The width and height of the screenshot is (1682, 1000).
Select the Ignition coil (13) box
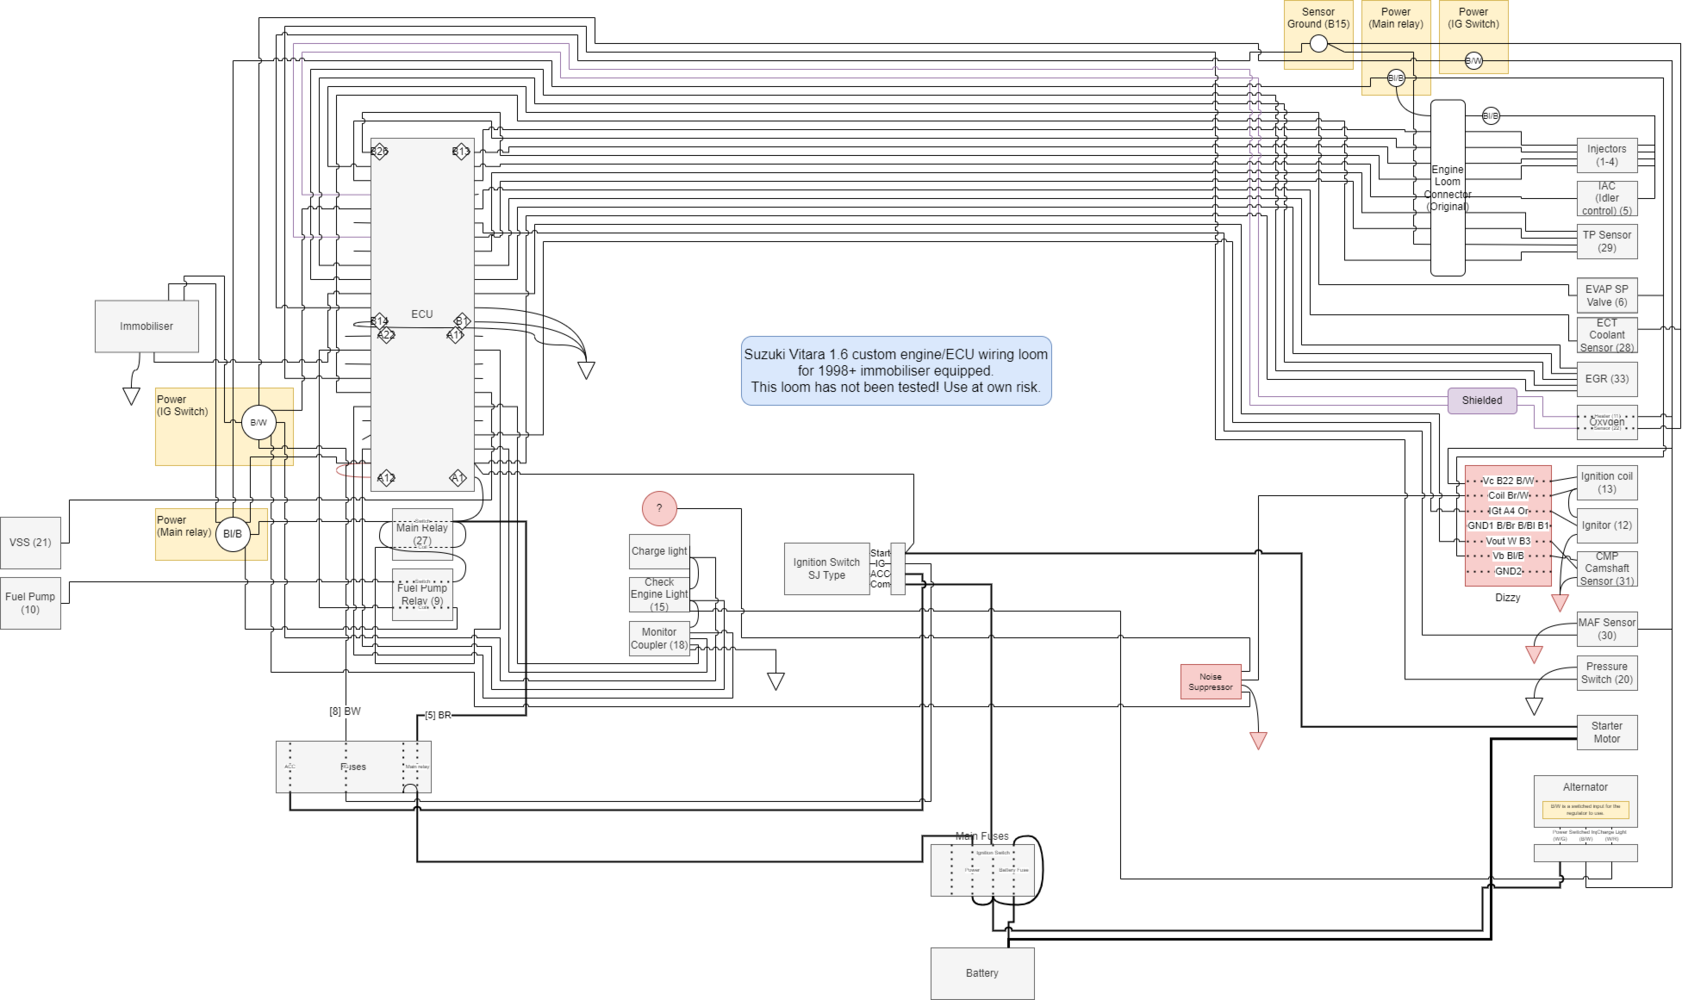(x=1607, y=483)
